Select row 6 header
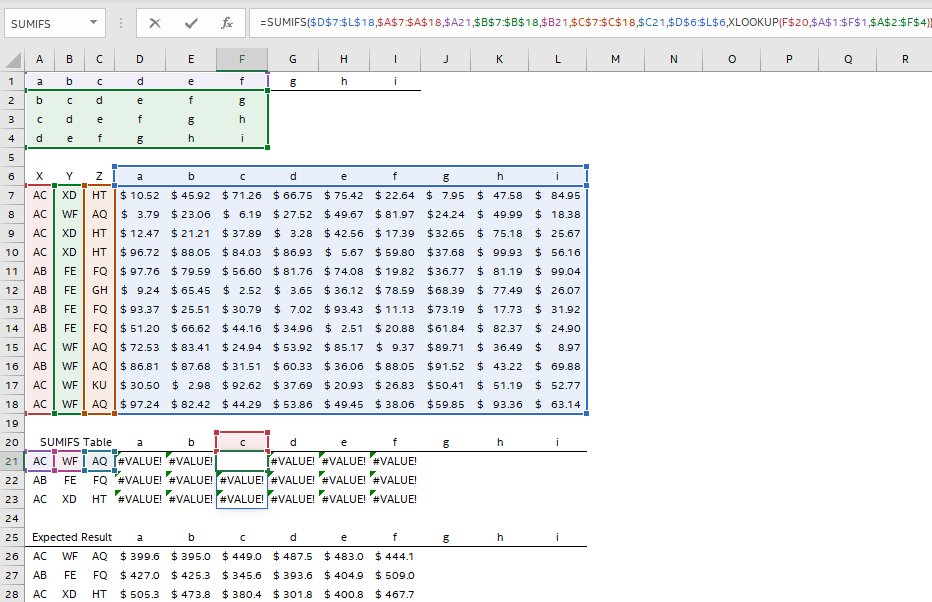This screenshot has width=932, height=602. pos(12,175)
